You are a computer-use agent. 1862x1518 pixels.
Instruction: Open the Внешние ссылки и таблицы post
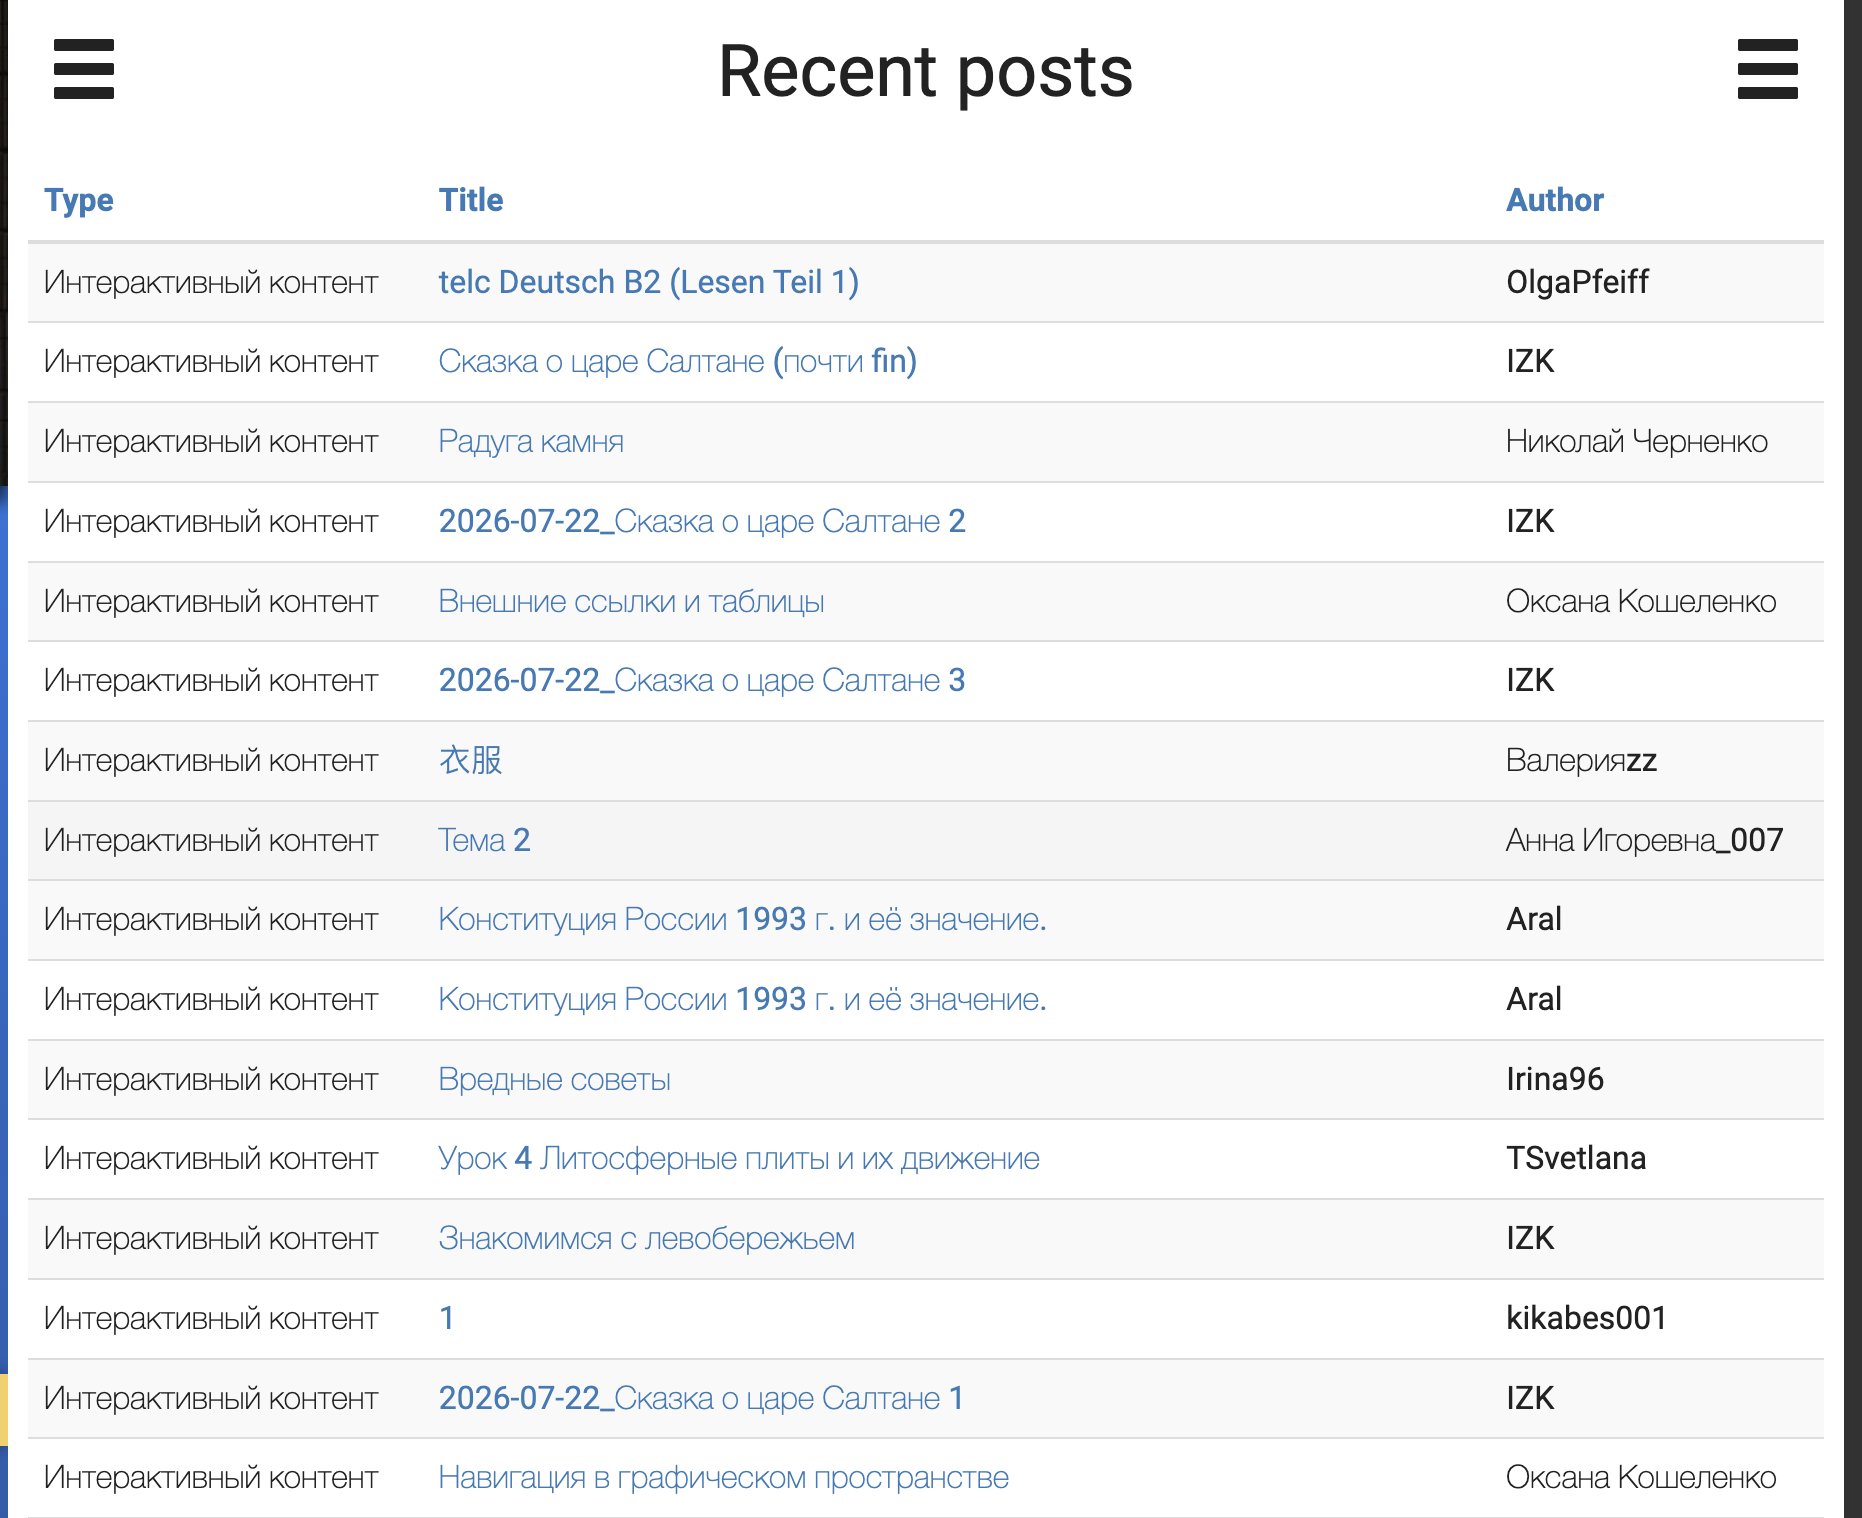tap(631, 601)
